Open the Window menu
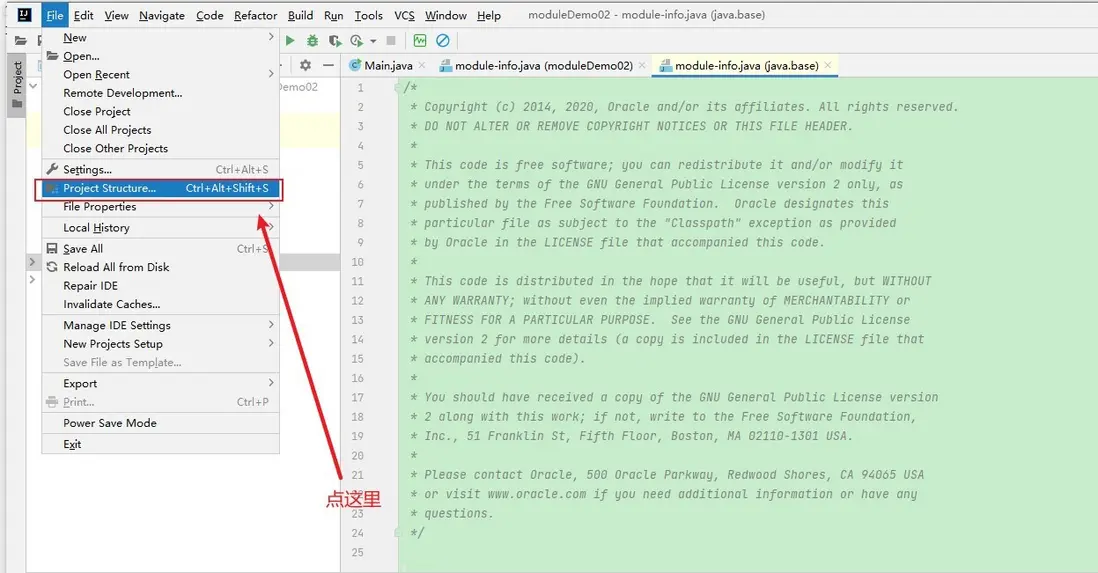This screenshot has width=1098, height=573. tap(445, 15)
